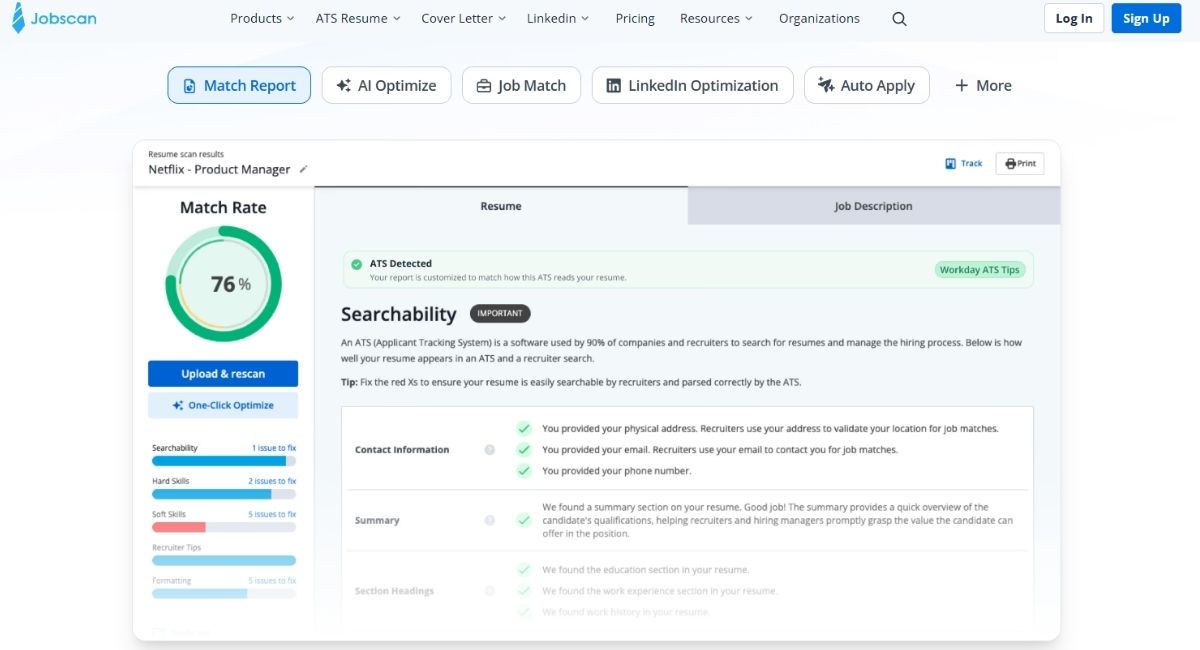1200x650 pixels.
Task: Click the green check beside physical address line
Action: pos(523,428)
